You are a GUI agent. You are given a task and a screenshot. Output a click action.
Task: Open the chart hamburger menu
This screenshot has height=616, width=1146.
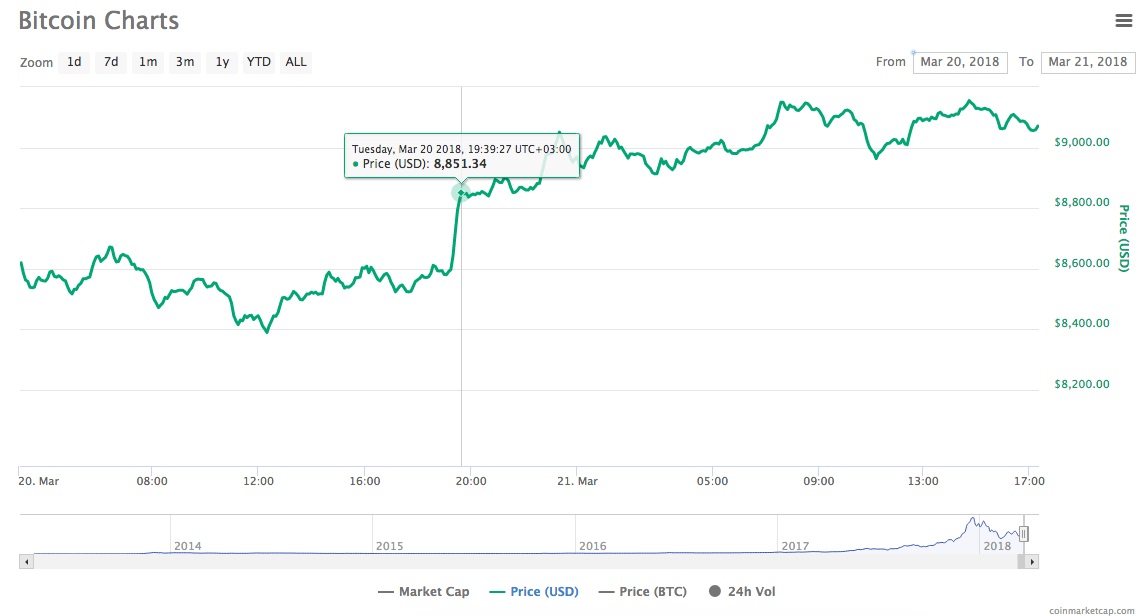[1123, 20]
